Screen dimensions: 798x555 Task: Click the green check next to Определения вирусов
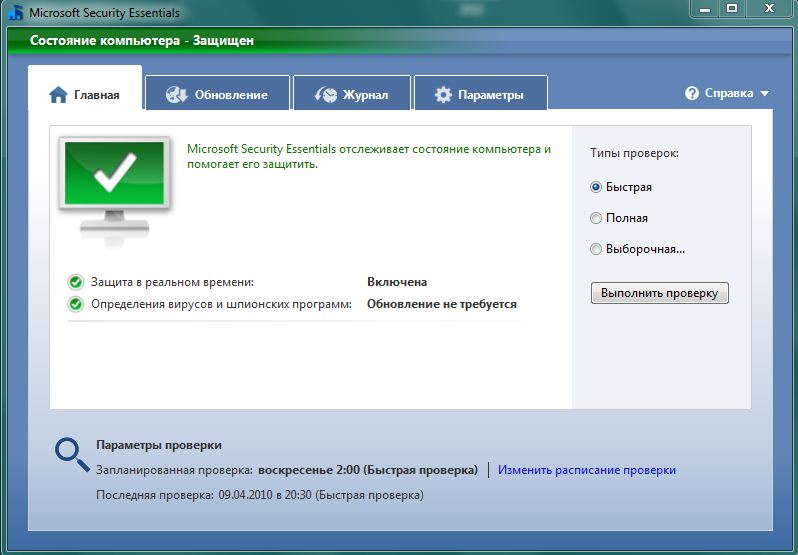point(76,304)
